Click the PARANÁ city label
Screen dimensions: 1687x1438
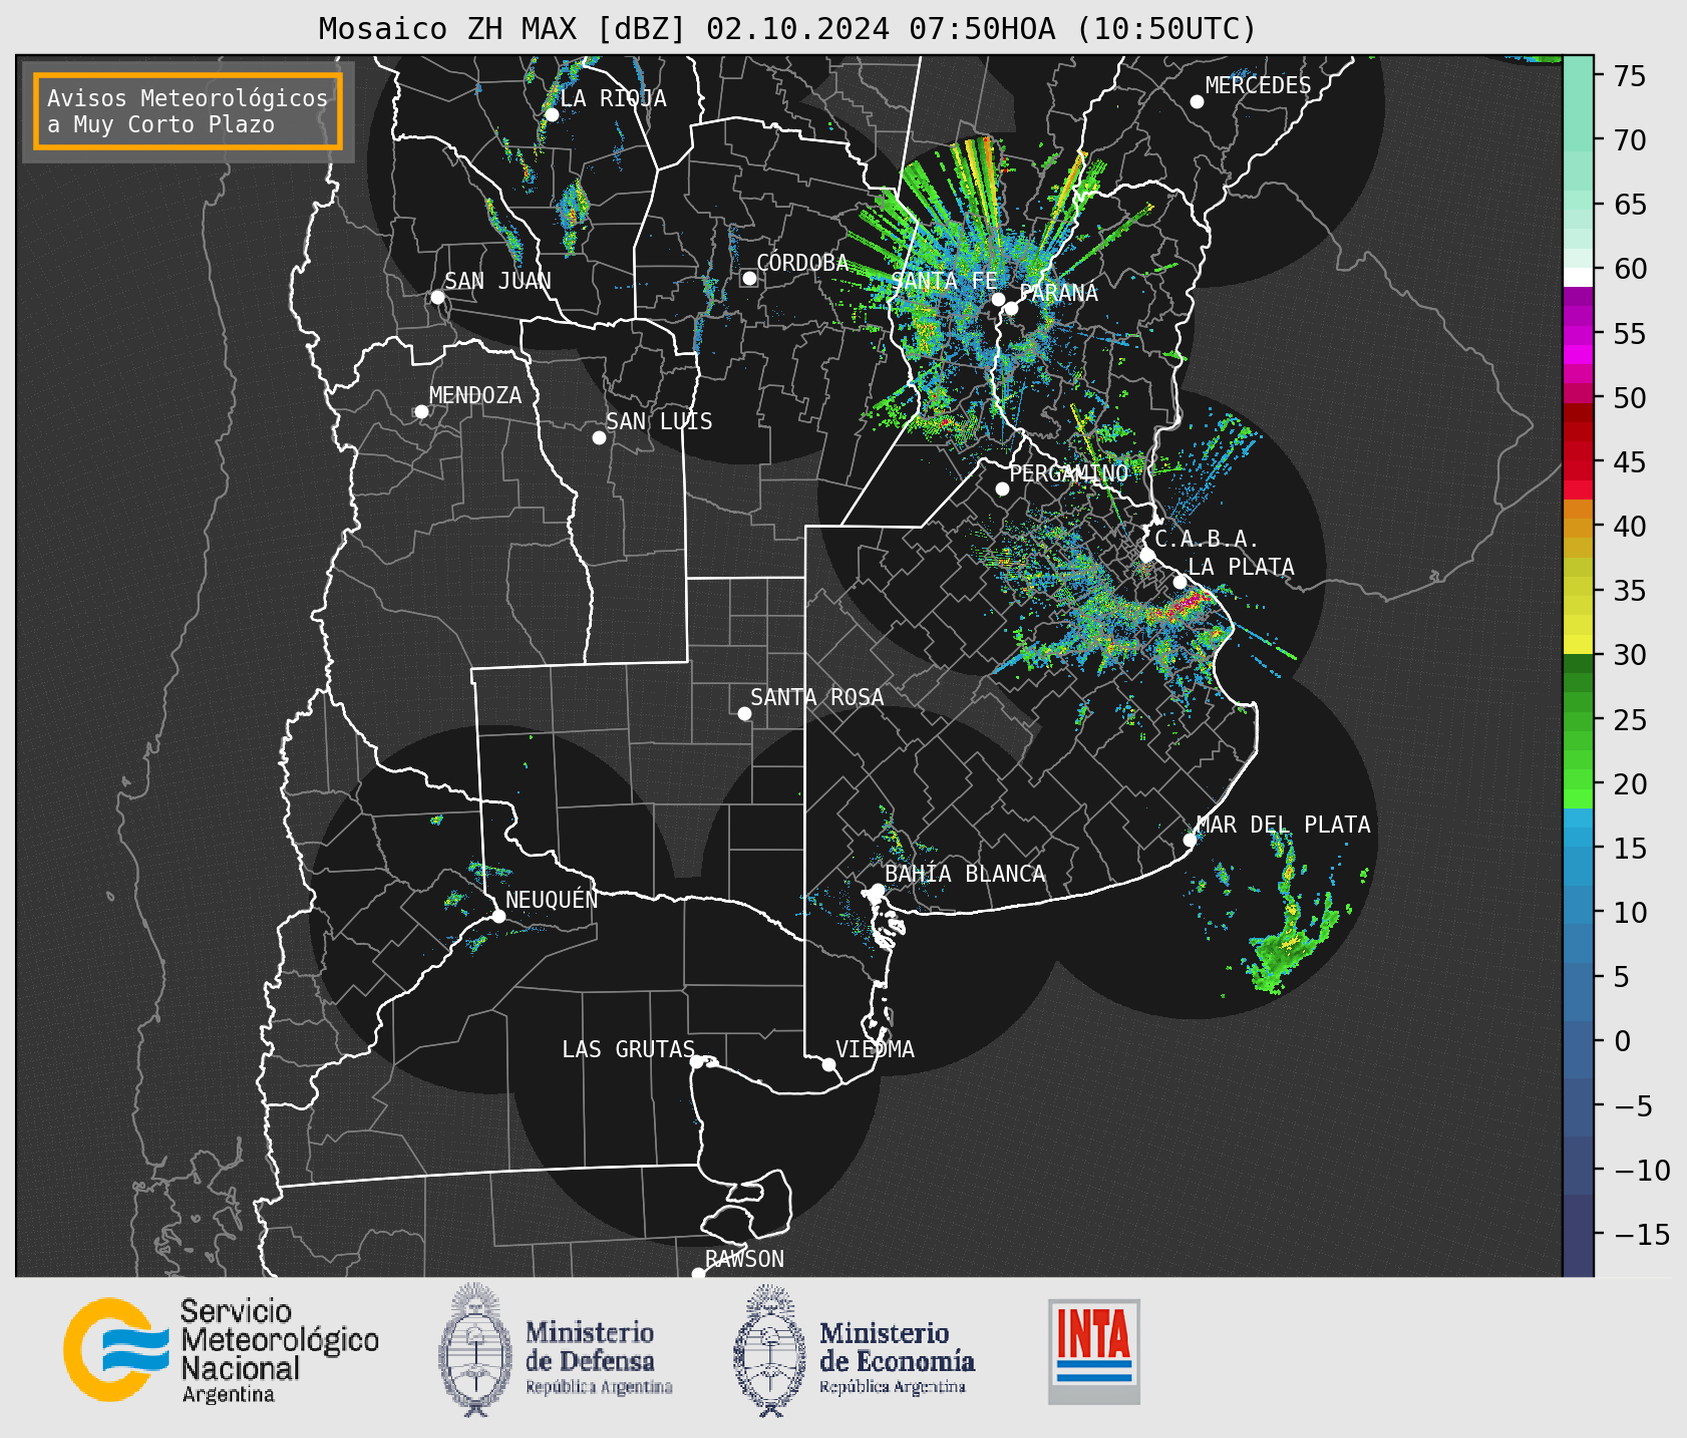pos(1058,293)
